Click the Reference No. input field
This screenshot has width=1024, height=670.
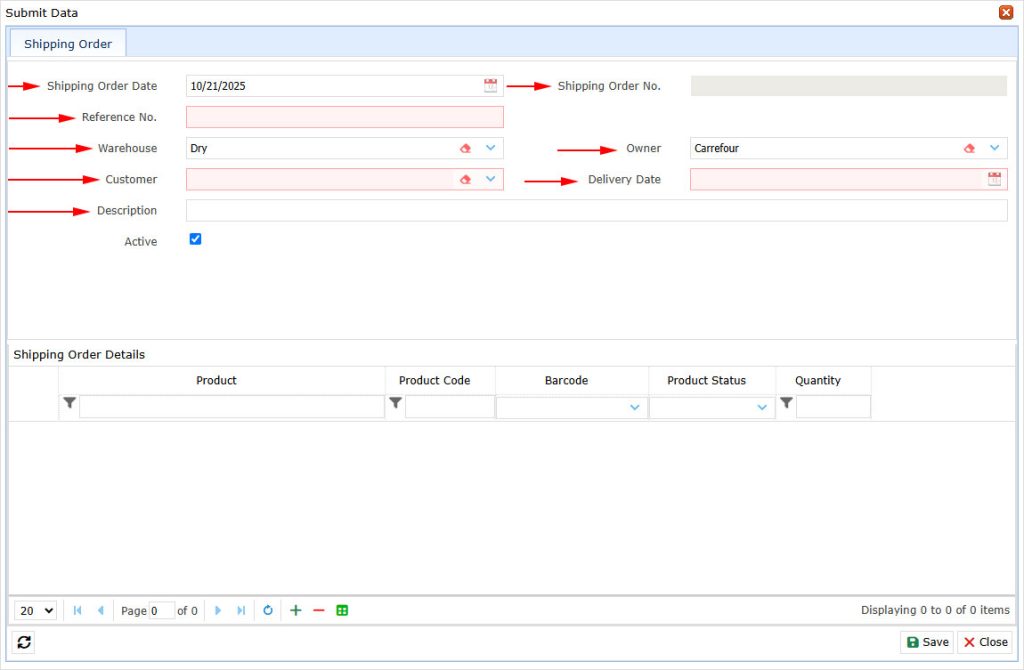click(344, 117)
